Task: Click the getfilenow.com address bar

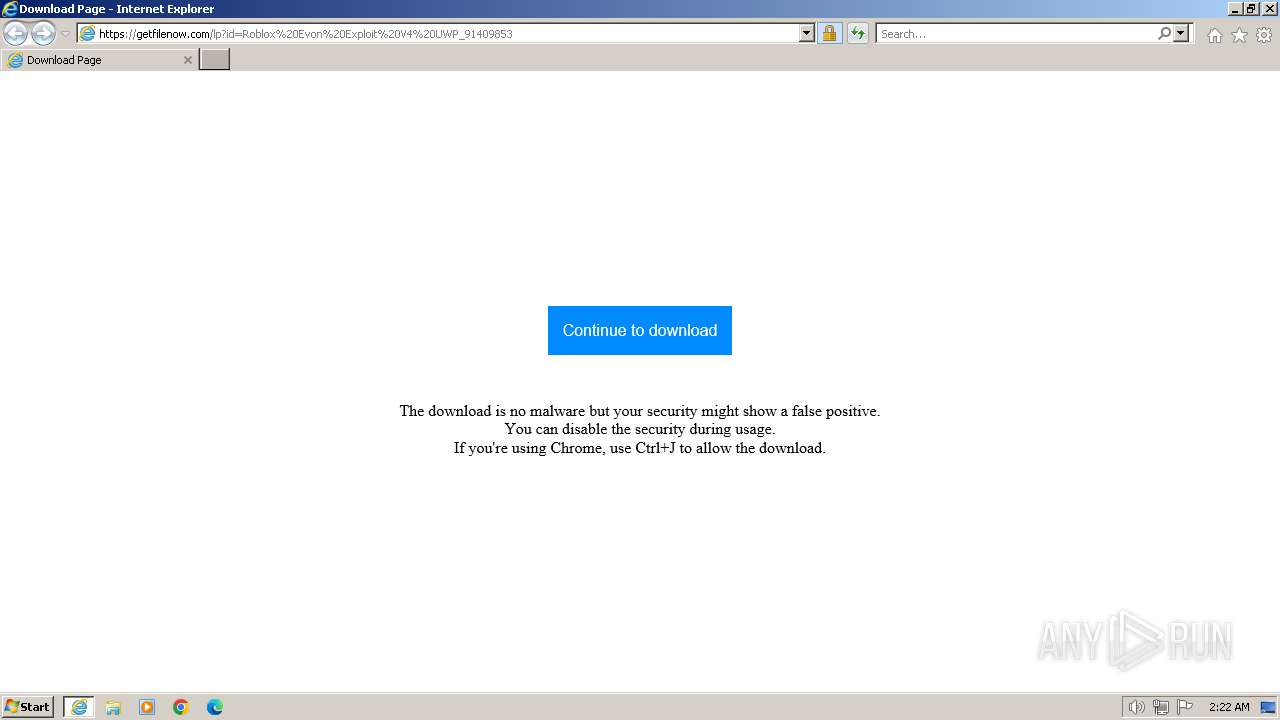Action: [x=446, y=34]
